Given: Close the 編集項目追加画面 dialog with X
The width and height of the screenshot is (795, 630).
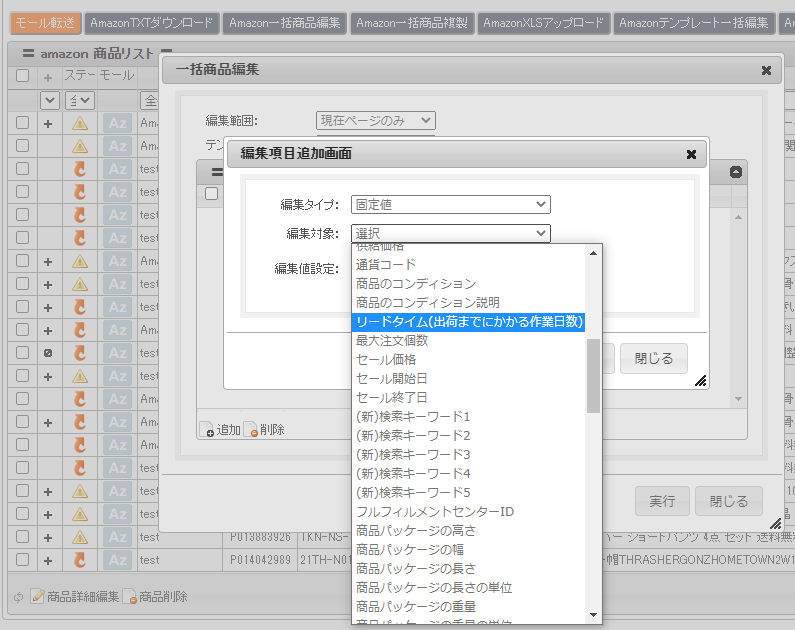Looking at the screenshot, I should (x=691, y=154).
